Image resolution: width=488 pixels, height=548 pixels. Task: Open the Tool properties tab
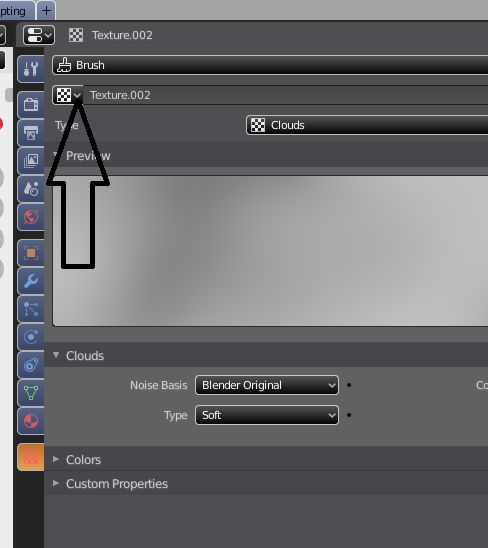pos(31,69)
